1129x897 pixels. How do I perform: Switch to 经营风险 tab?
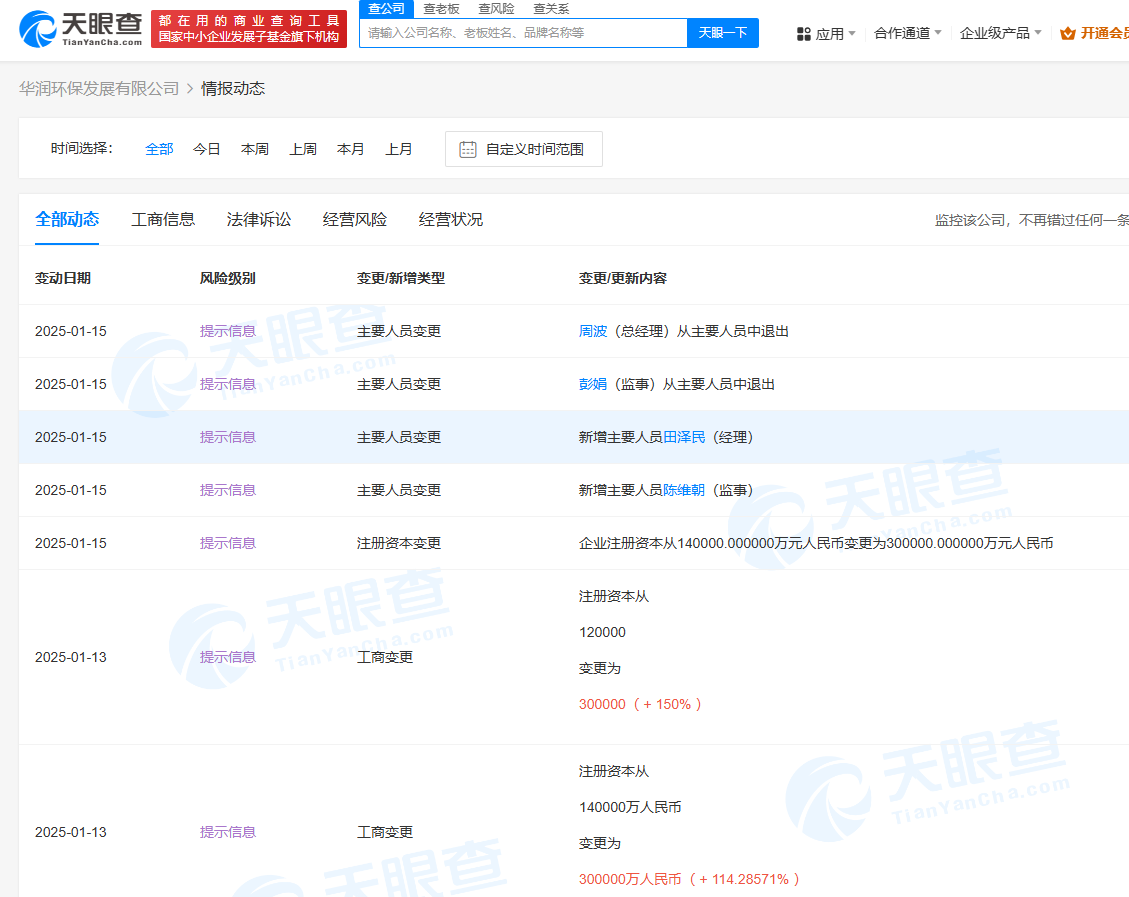pos(355,220)
